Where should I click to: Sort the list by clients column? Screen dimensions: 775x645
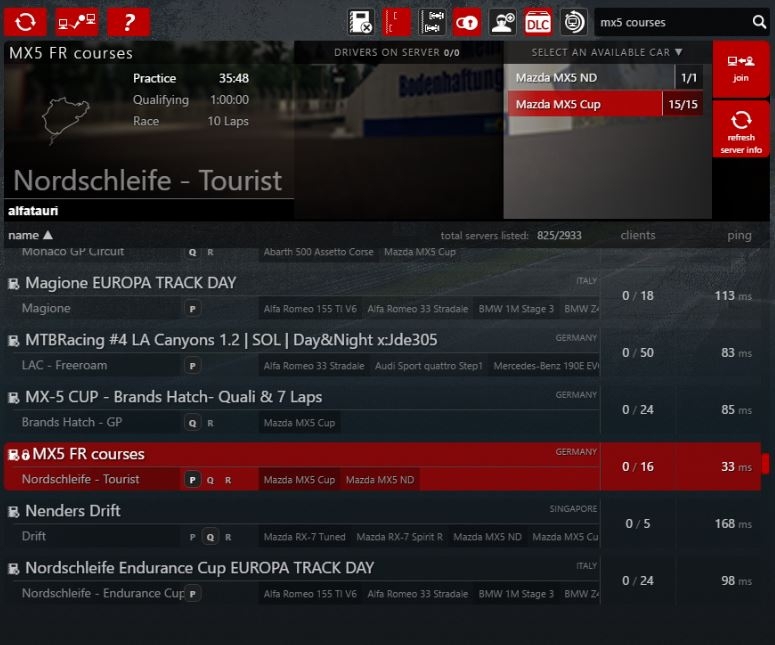point(638,235)
